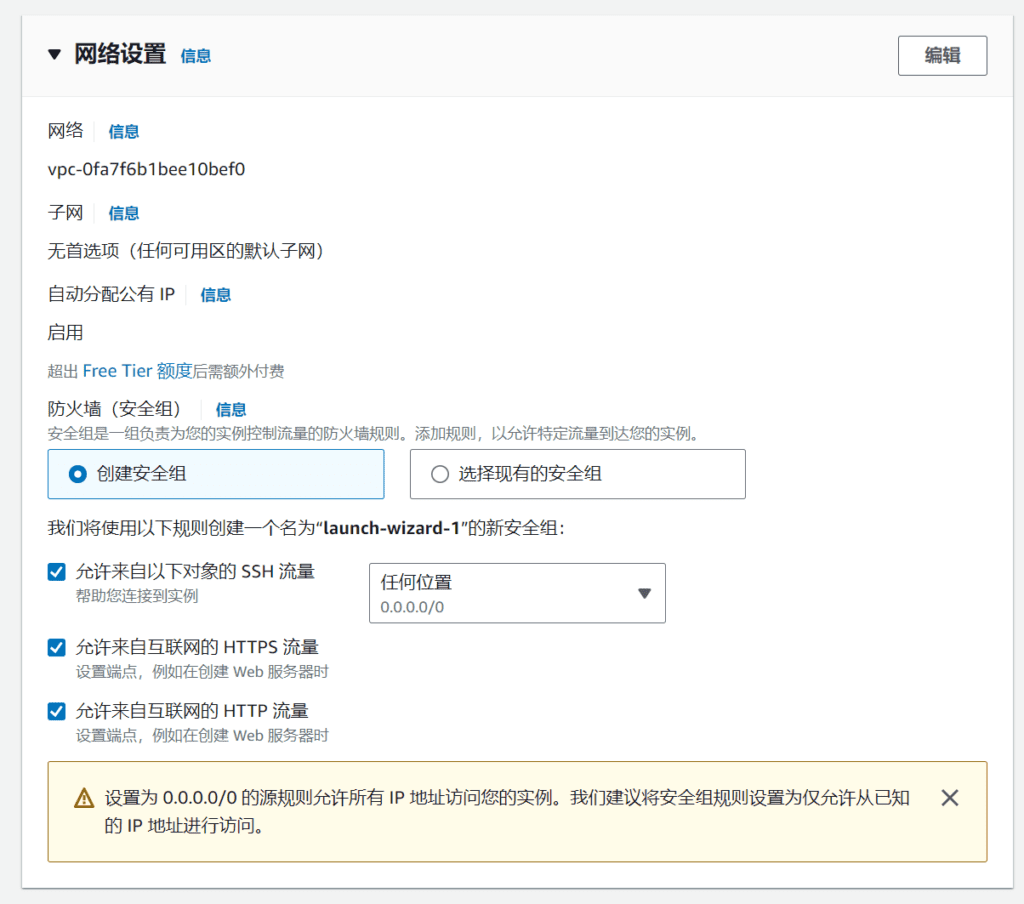Collapse the 网络设置 section via its triangle
1024x904 pixels.
pyautogui.click(x=55, y=55)
